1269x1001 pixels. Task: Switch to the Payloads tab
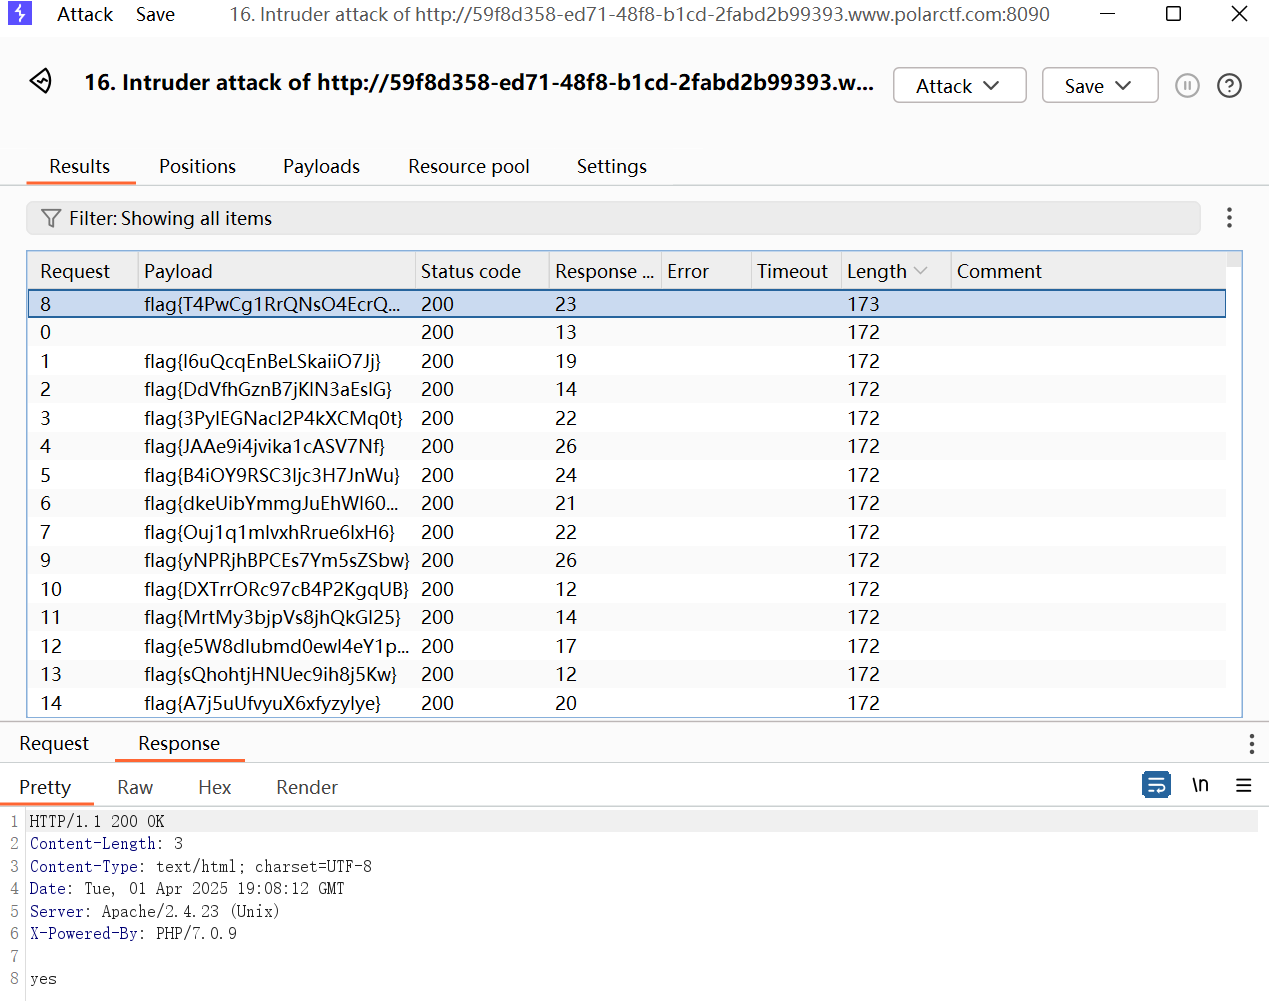(x=321, y=166)
